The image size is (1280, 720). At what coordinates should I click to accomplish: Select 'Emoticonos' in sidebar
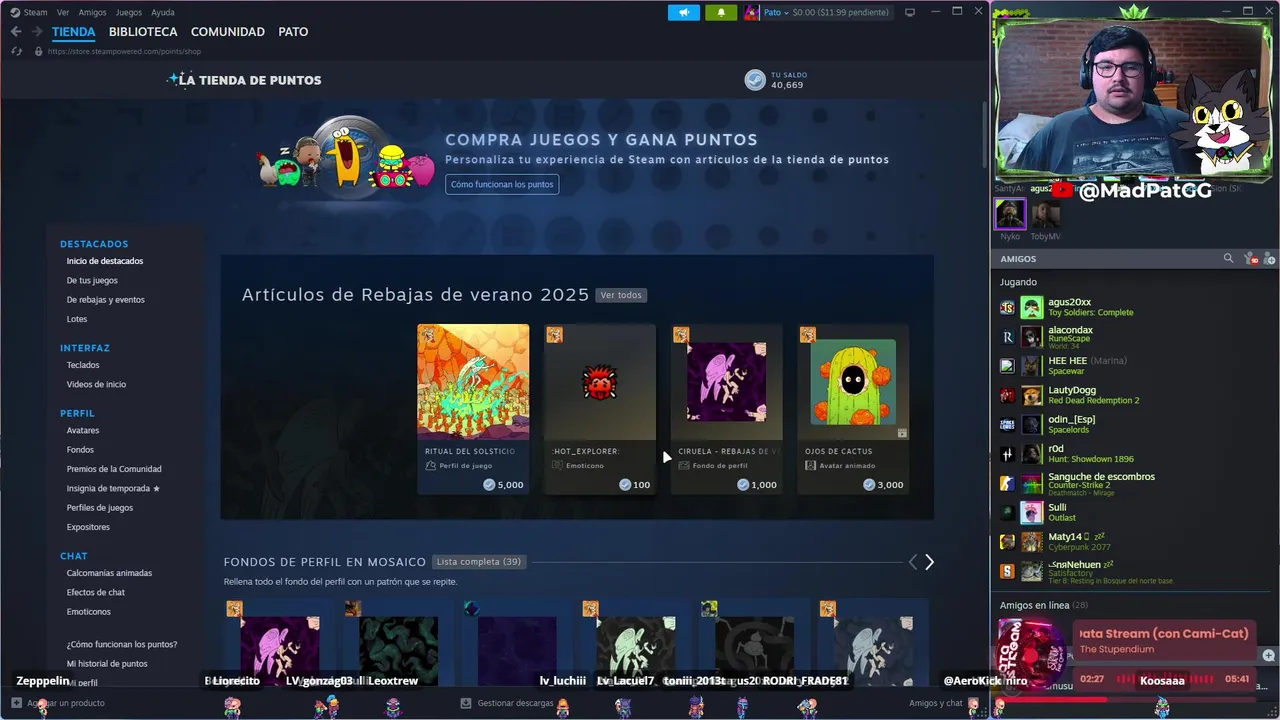point(89,612)
